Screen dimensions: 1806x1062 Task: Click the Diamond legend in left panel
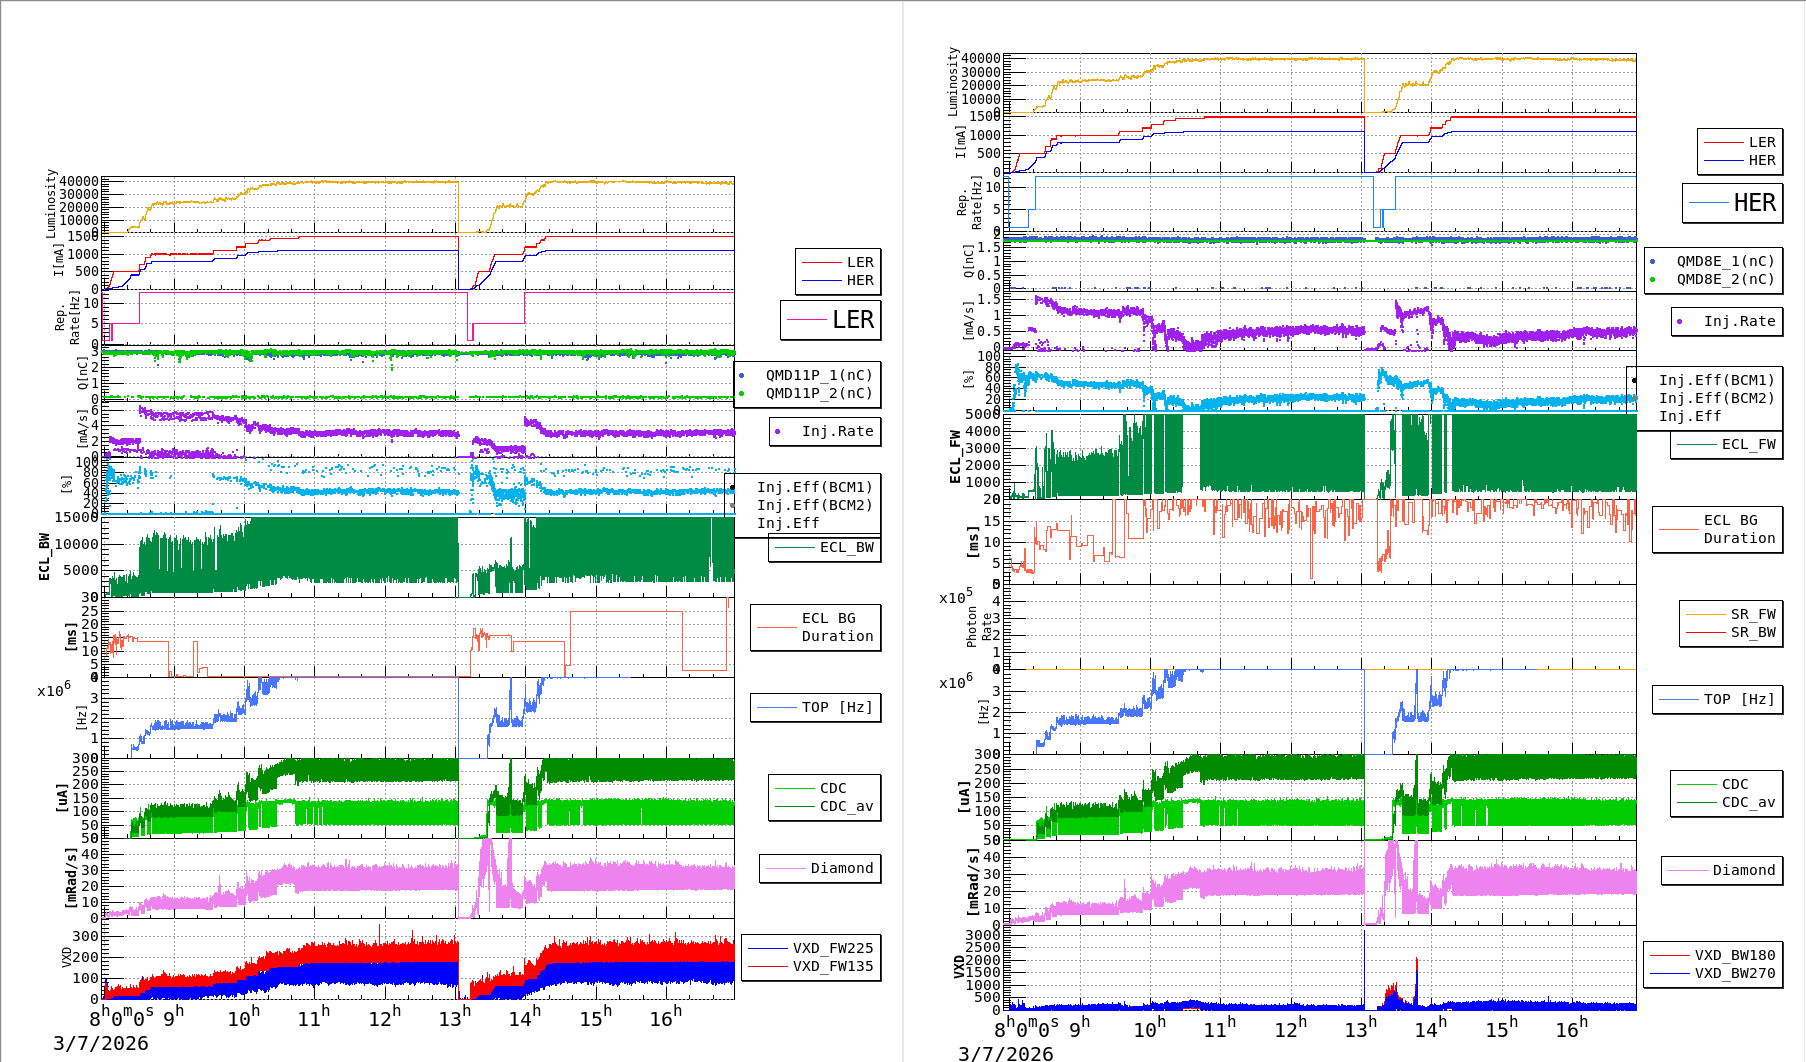point(841,868)
